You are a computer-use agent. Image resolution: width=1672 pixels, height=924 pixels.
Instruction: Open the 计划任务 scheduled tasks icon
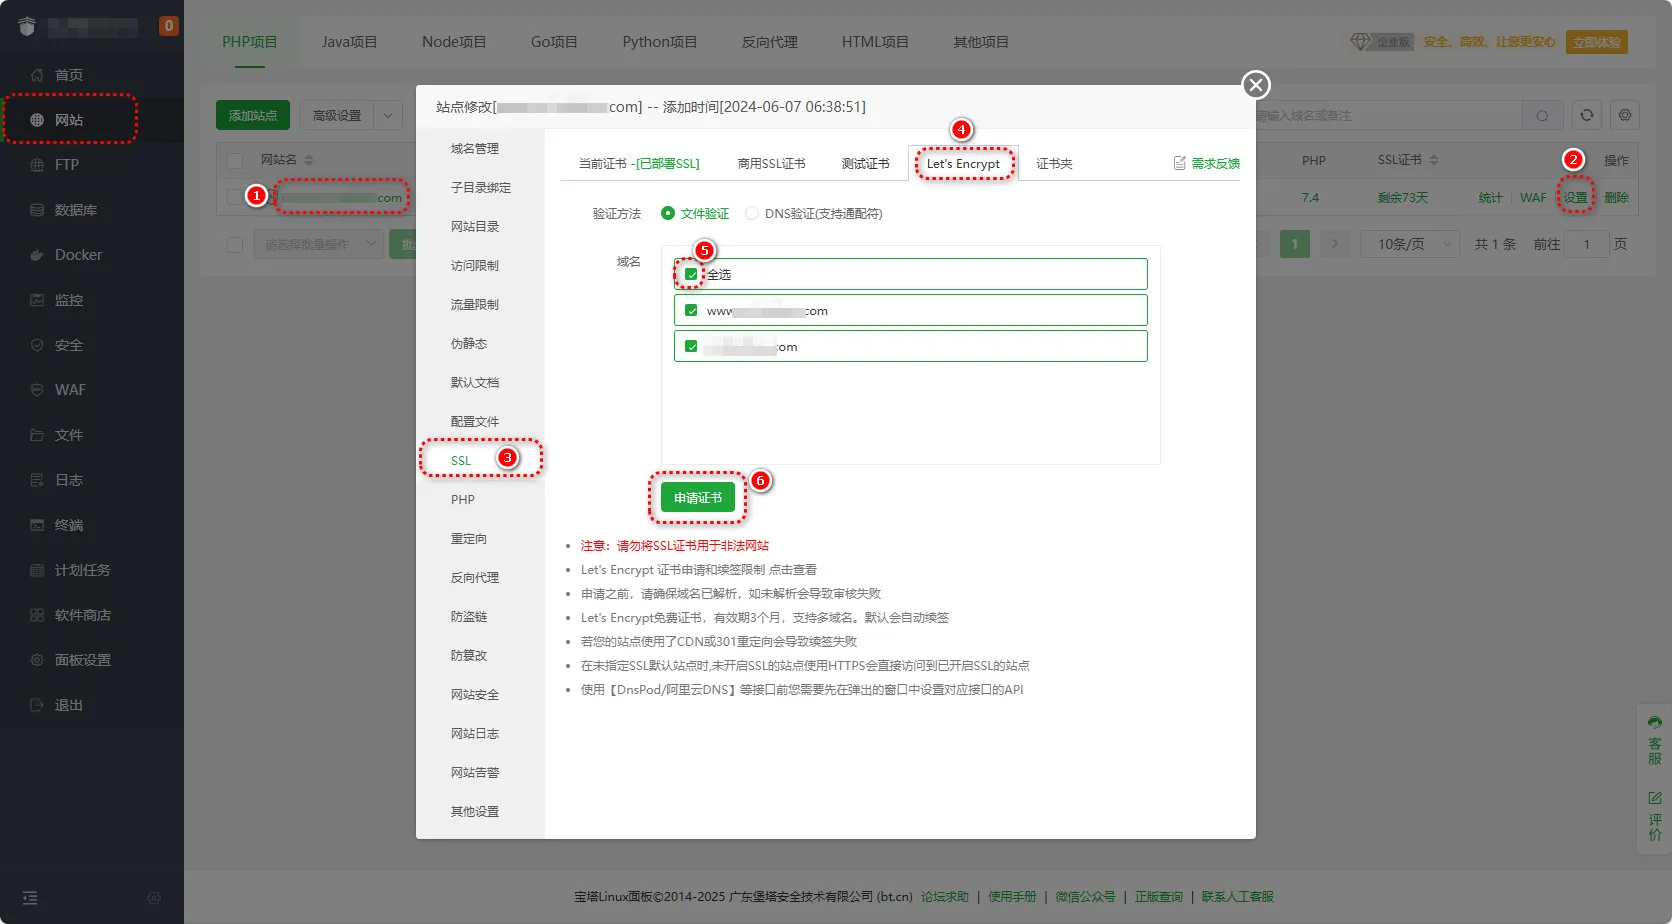tap(37, 570)
